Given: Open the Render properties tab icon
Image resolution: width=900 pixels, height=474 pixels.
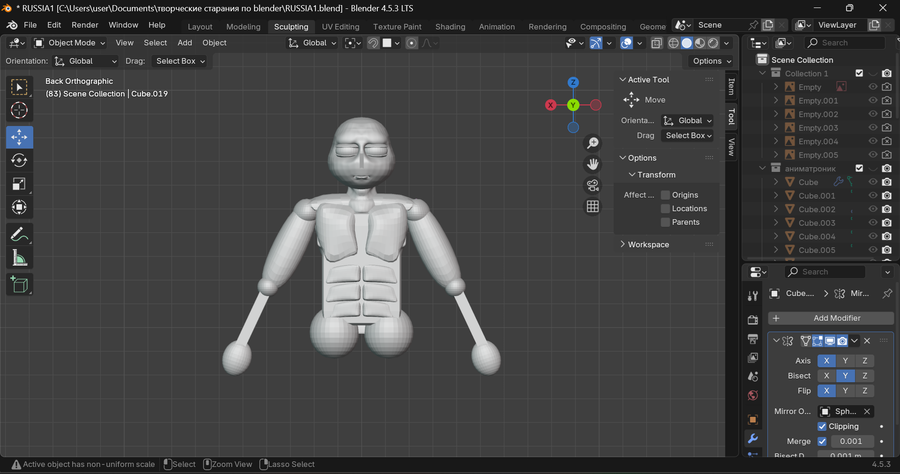Looking at the screenshot, I should (x=752, y=320).
